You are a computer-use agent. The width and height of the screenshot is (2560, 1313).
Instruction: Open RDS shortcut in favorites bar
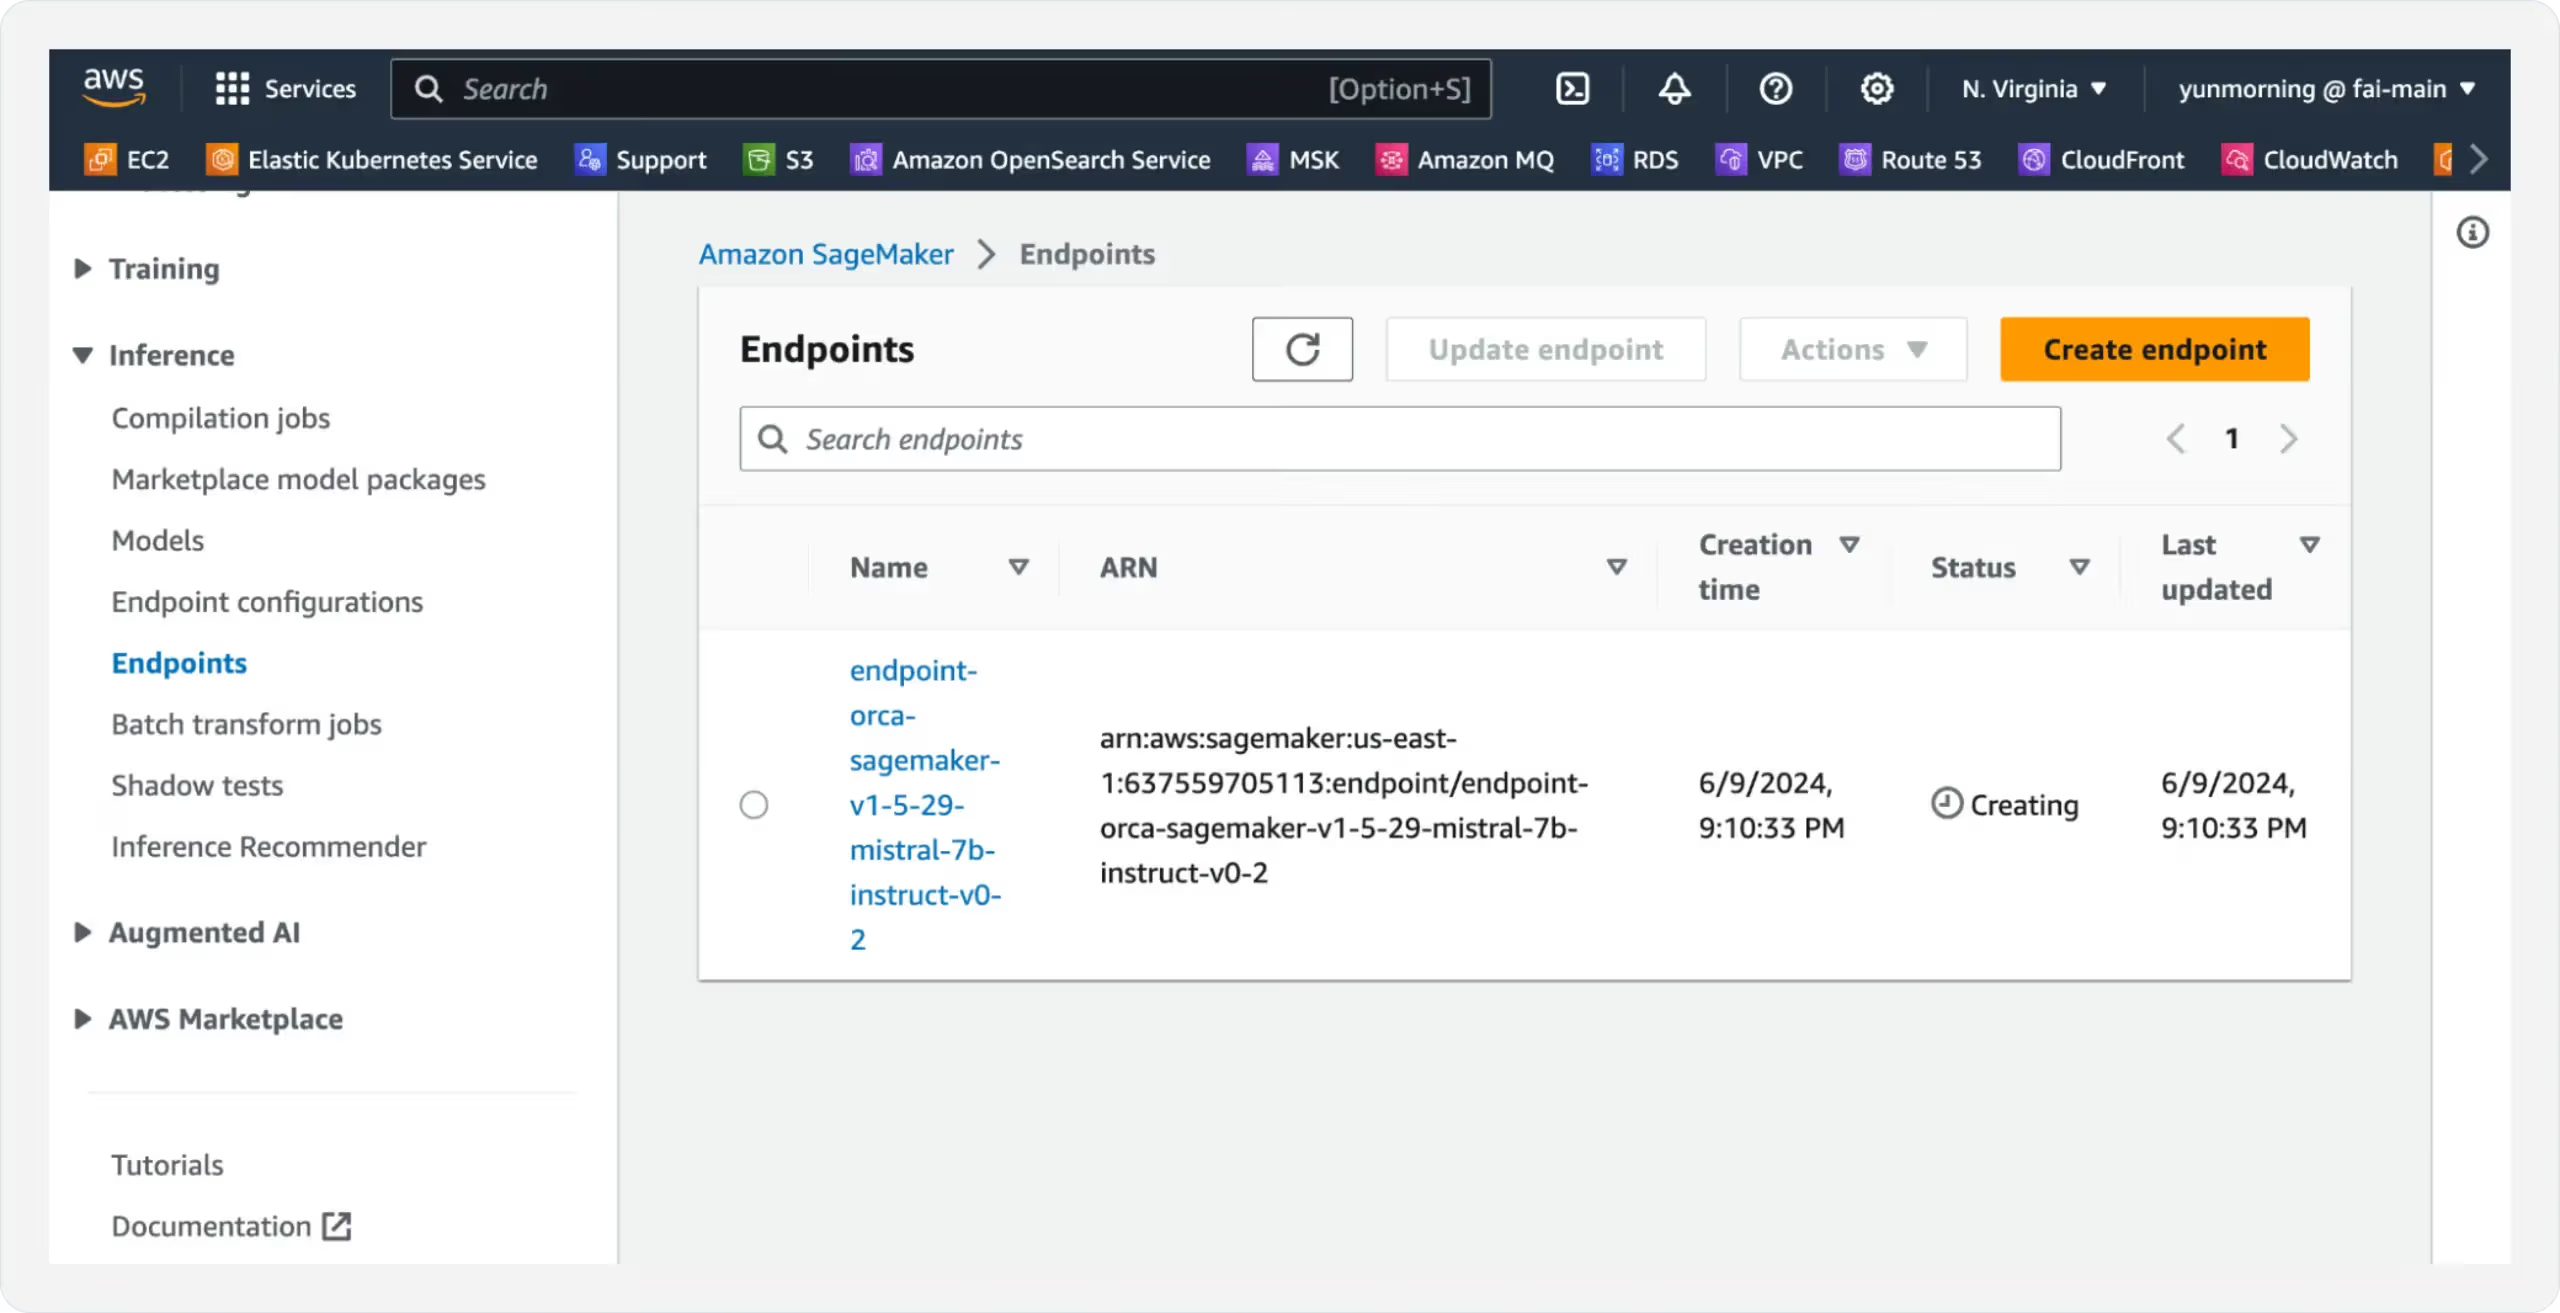click(1635, 160)
